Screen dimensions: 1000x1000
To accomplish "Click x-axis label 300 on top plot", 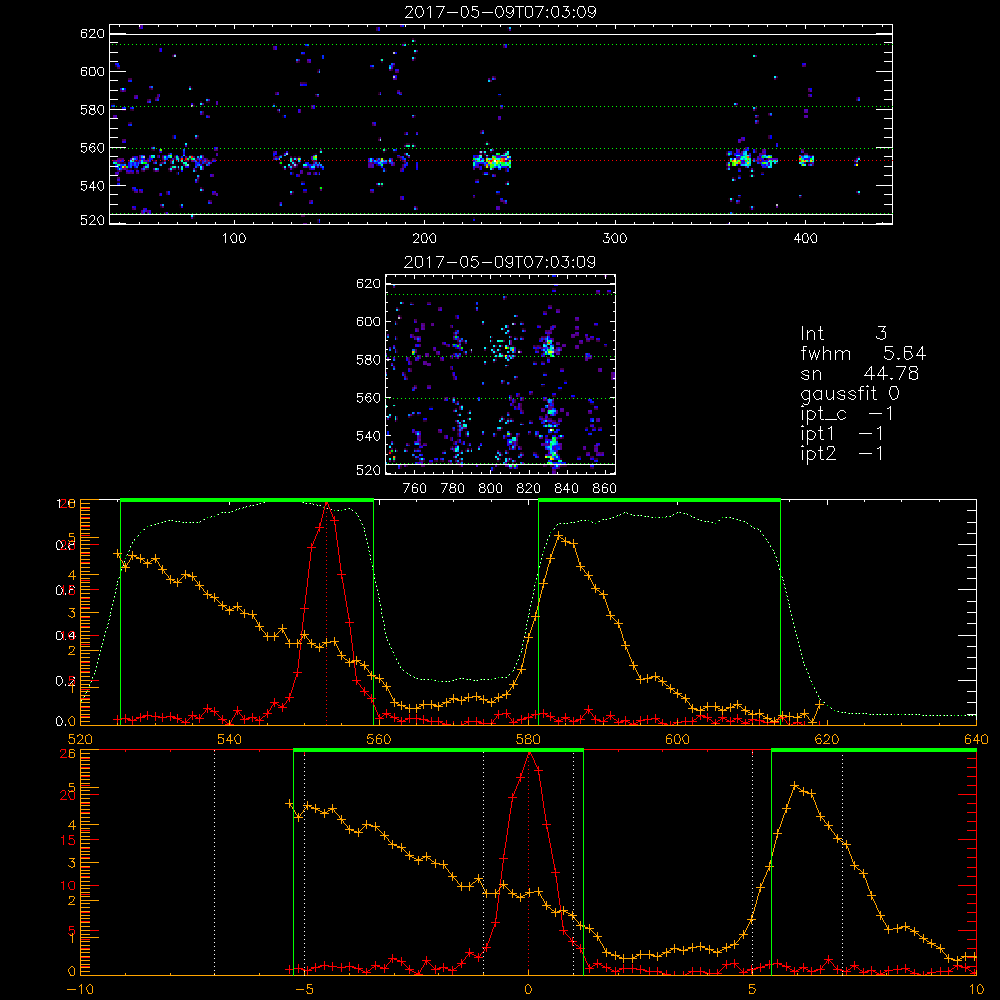I will pos(615,239).
